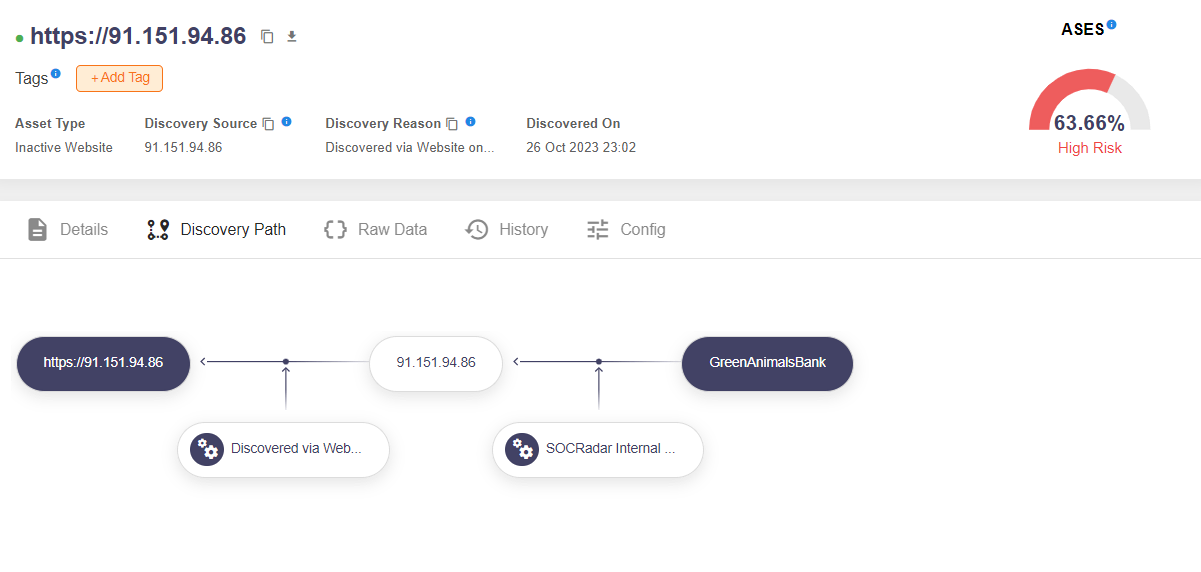Open the History tab
This screenshot has height=572, width=1201.
pyautogui.click(x=507, y=229)
